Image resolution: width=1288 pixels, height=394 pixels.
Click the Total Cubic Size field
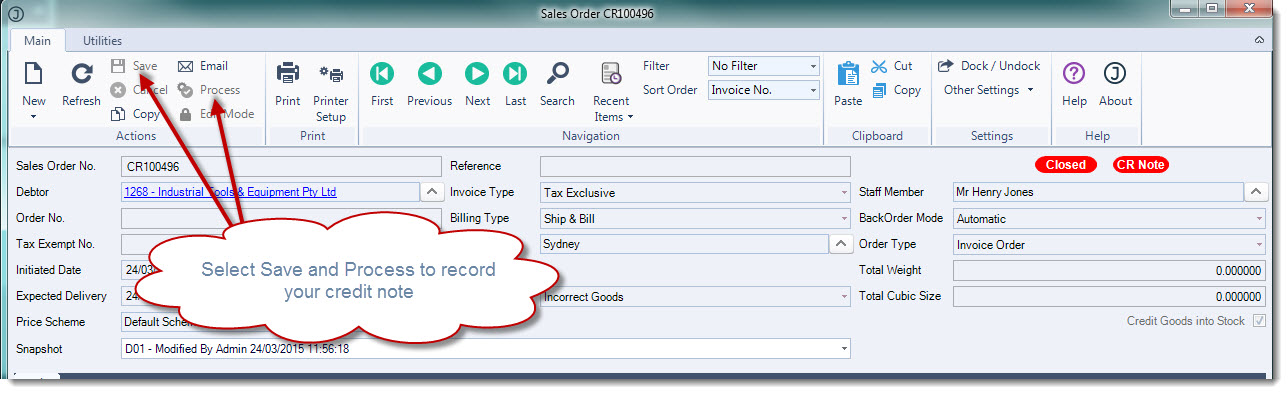1109,296
